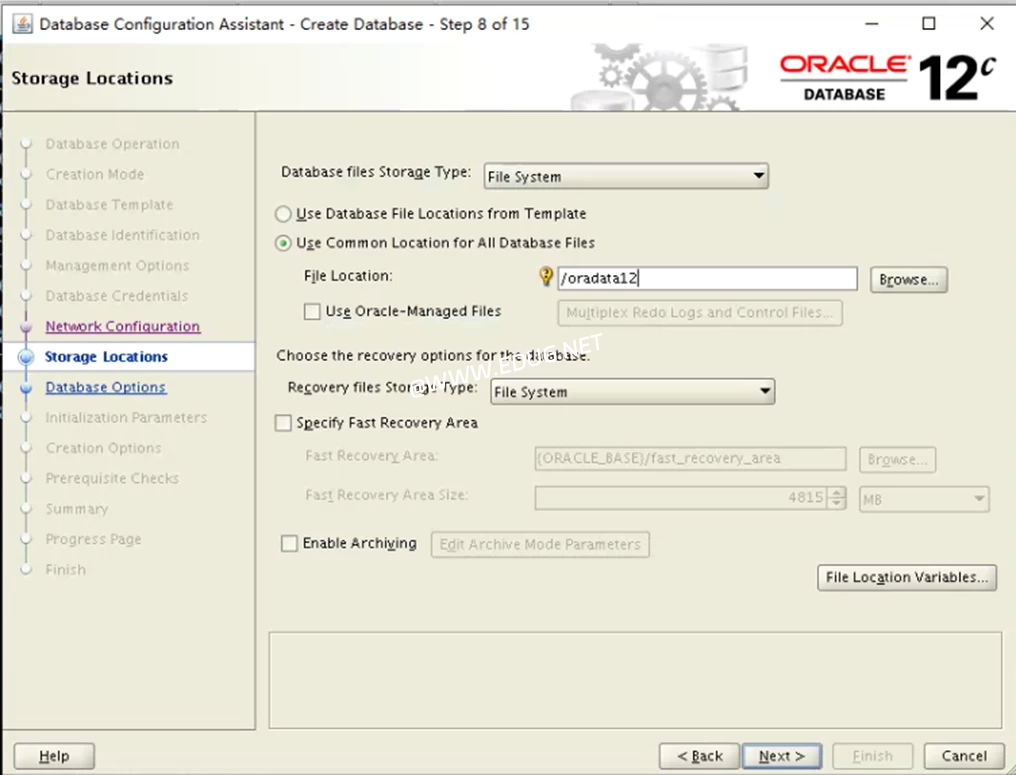Click Initialization Parameters step in sidebar
This screenshot has height=775, width=1016.
tap(126, 418)
